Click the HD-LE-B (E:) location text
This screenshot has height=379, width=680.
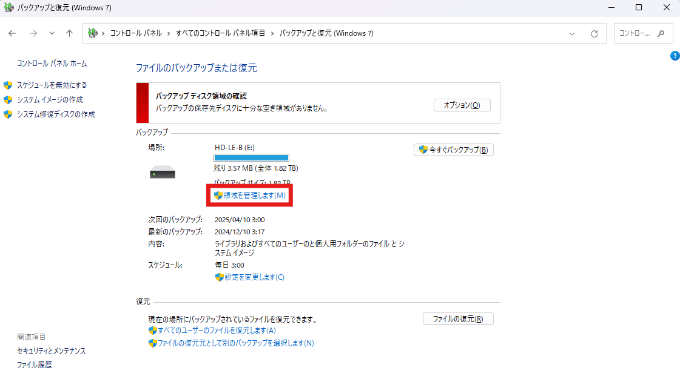[x=234, y=147]
